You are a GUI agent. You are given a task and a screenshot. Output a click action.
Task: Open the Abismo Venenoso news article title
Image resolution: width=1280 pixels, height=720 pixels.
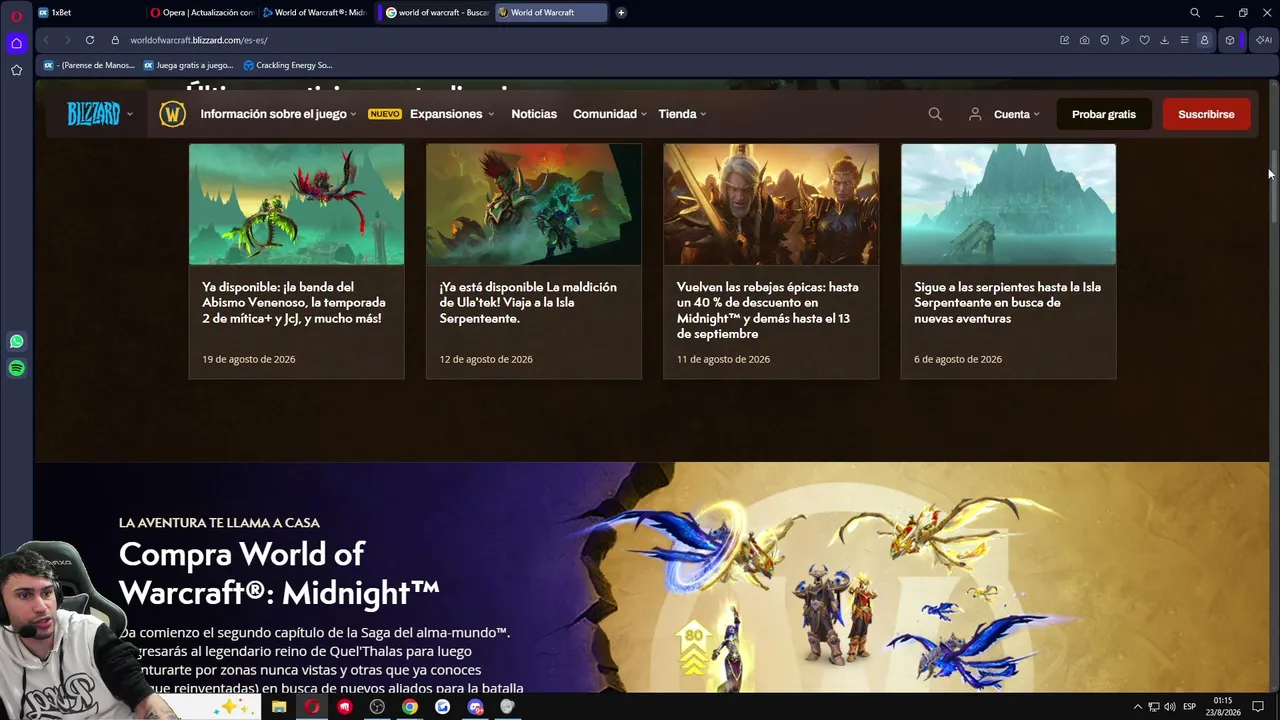[294, 303]
